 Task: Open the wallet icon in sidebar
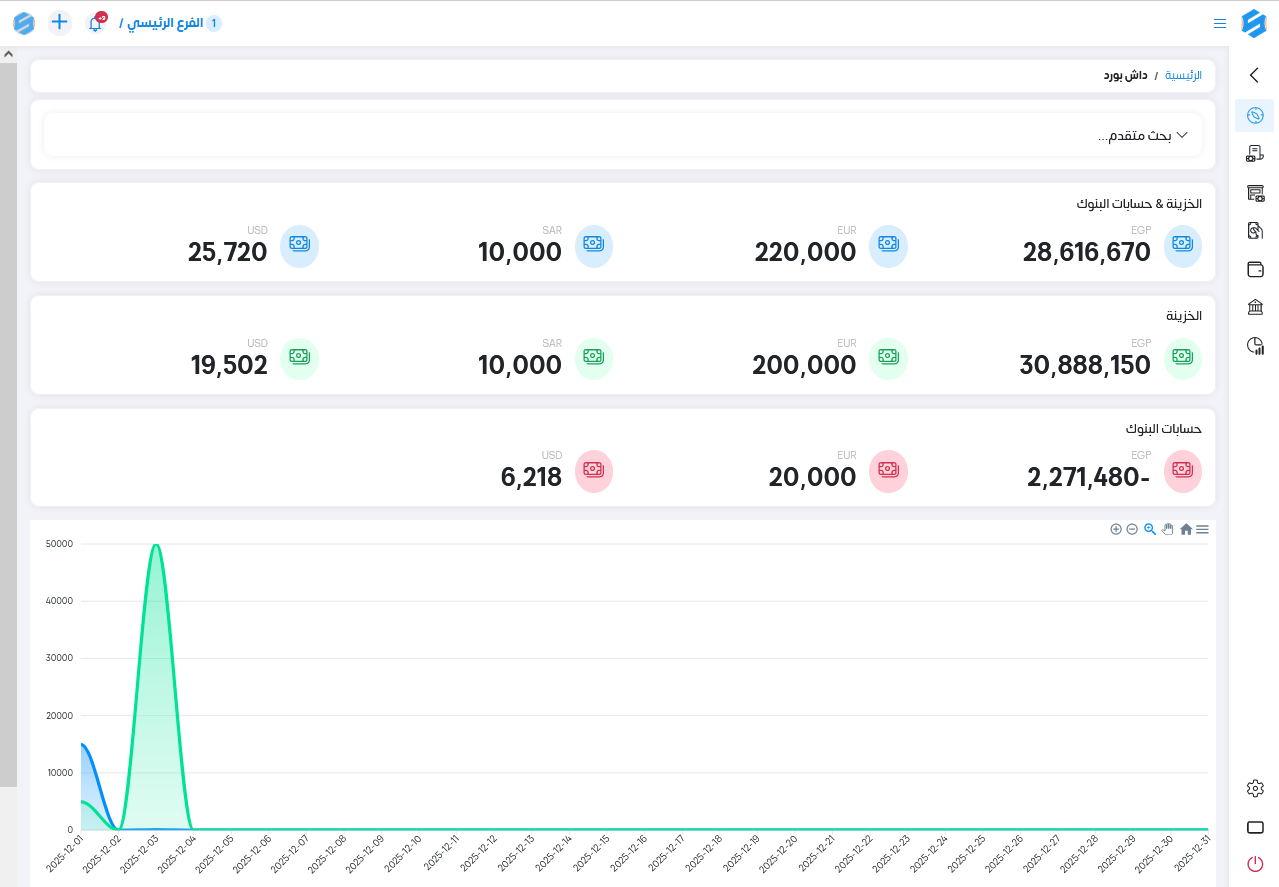[x=1255, y=269]
